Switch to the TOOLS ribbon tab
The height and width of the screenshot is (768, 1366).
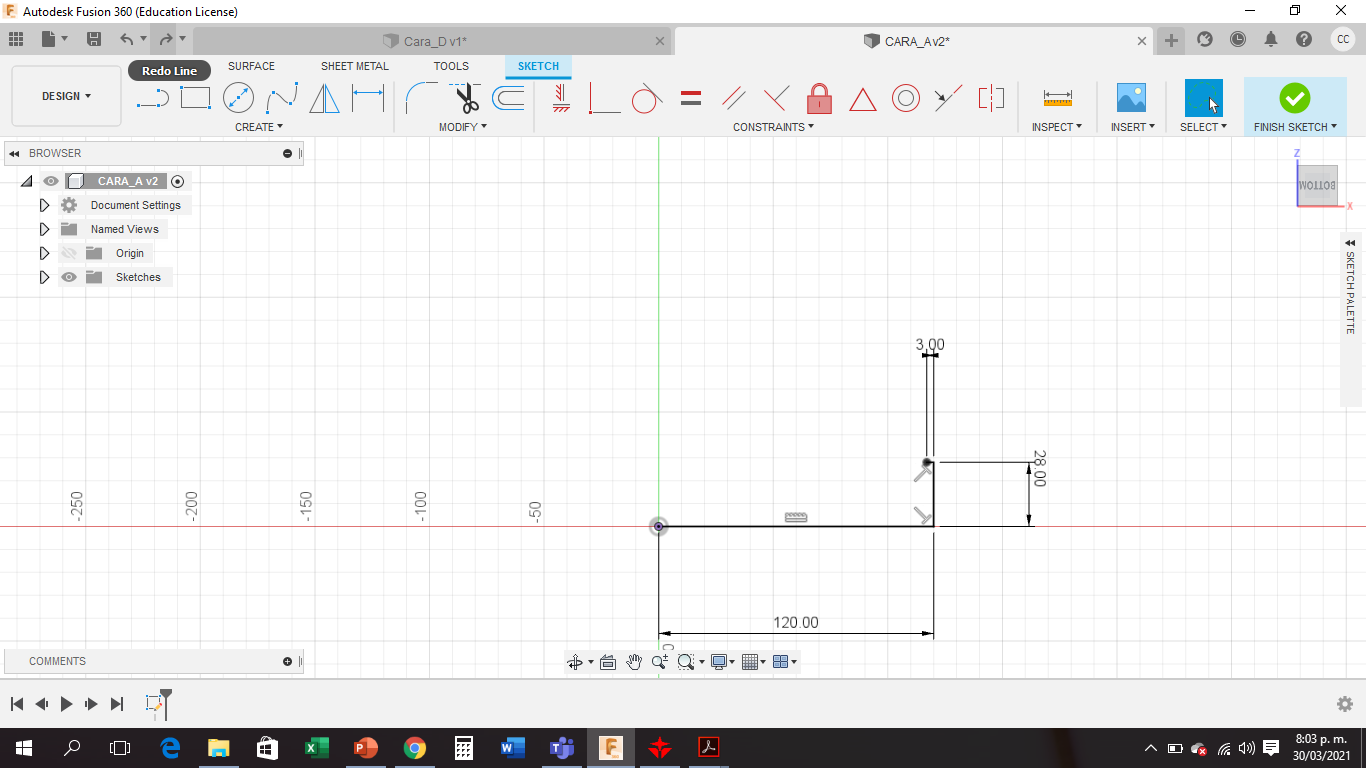[x=451, y=66]
